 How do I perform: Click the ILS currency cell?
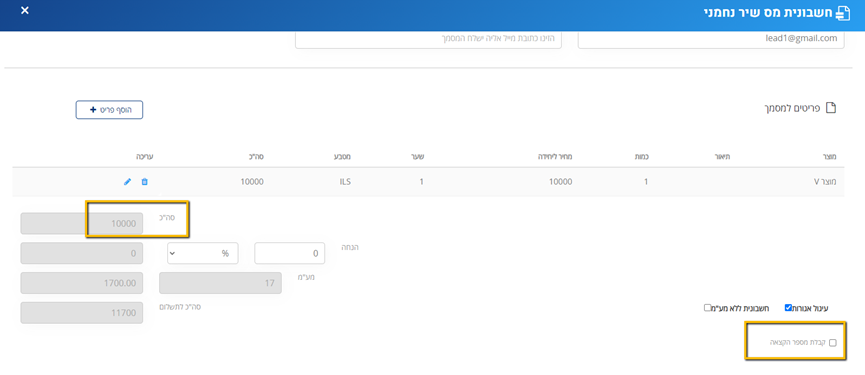(x=345, y=181)
